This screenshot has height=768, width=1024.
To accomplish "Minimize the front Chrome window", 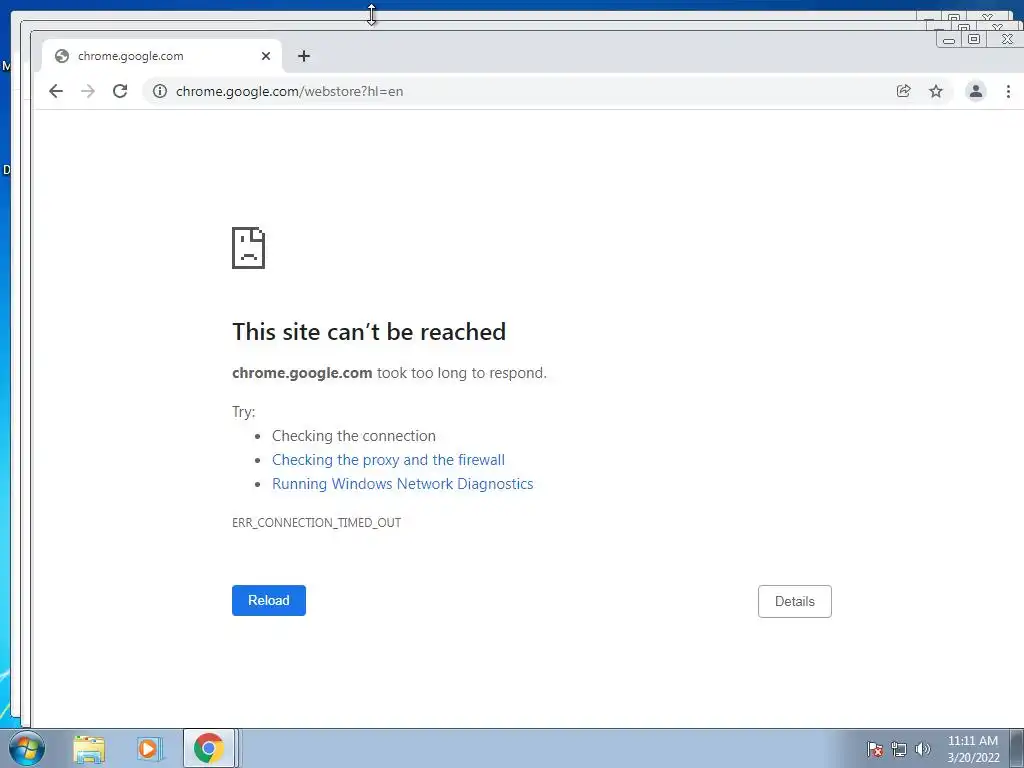I will pos(950,40).
